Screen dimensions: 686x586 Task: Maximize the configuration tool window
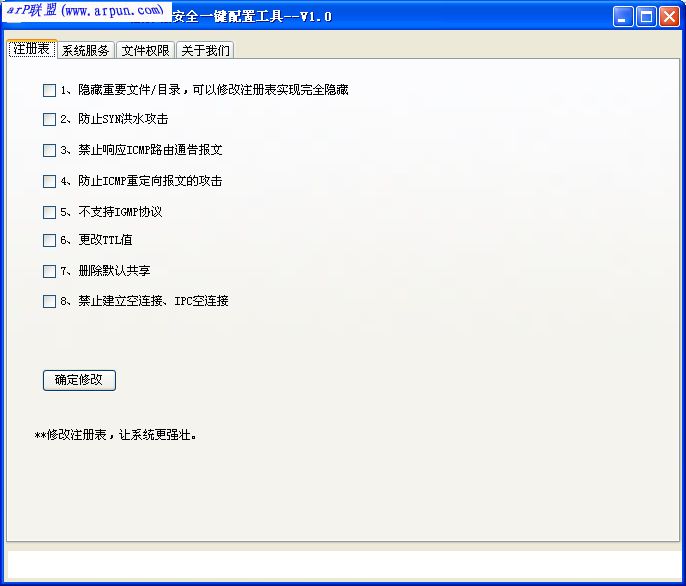646,17
